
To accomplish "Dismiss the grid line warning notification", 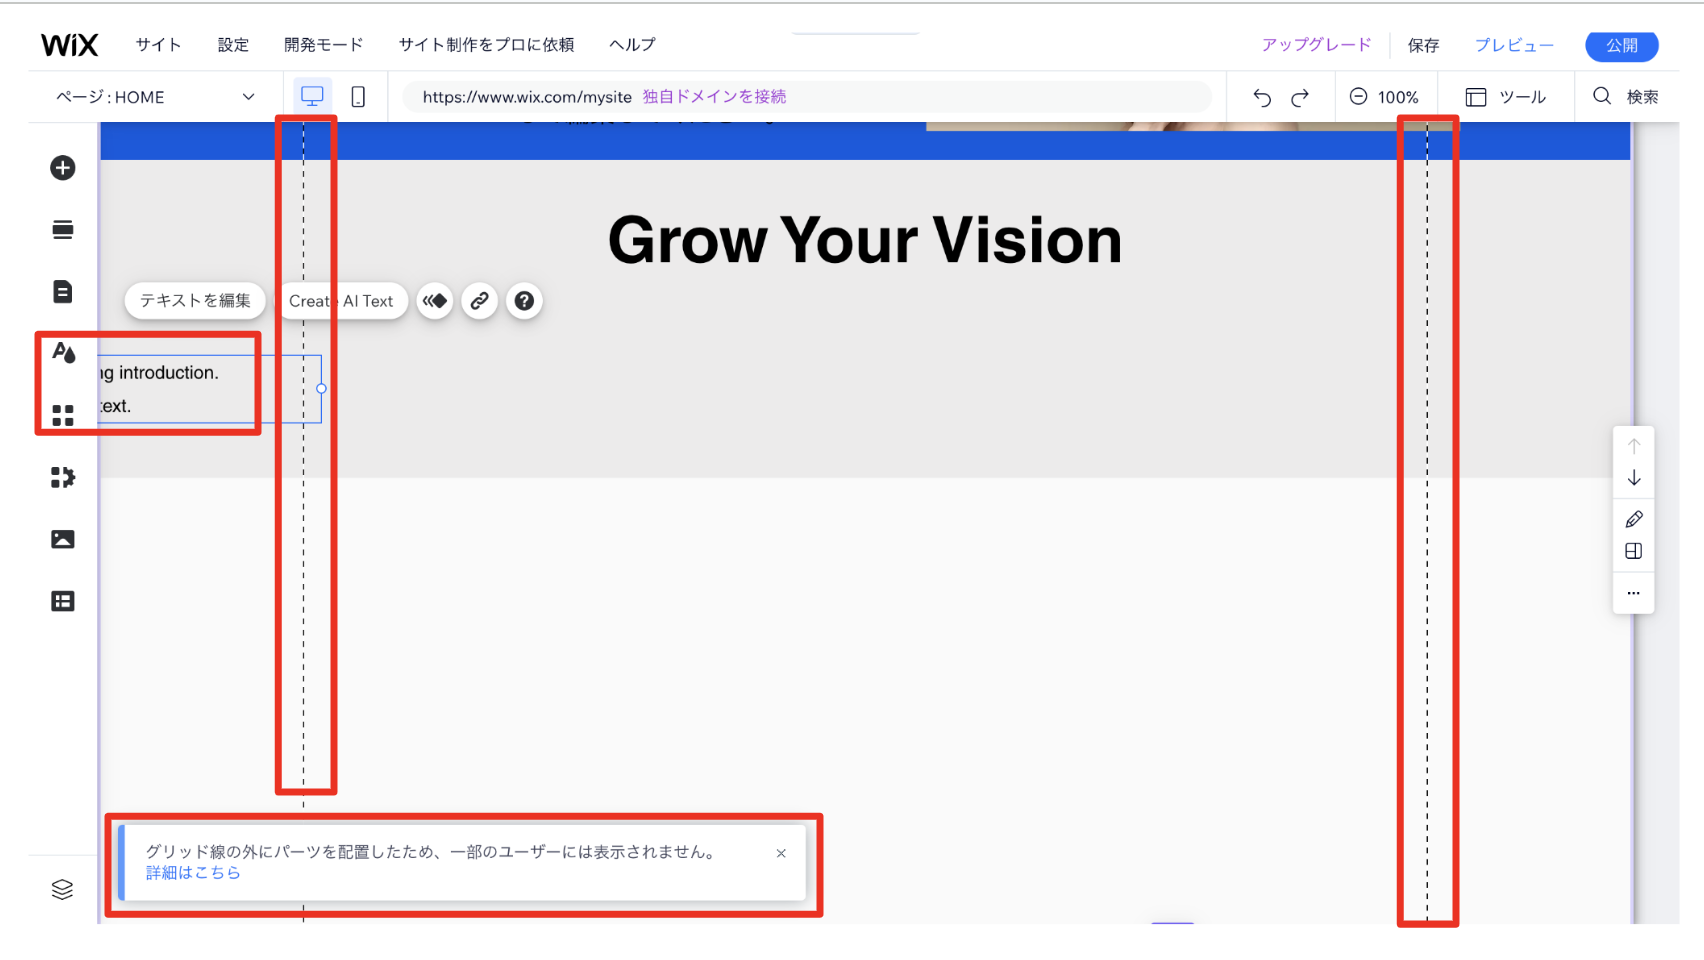I will coord(781,853).
